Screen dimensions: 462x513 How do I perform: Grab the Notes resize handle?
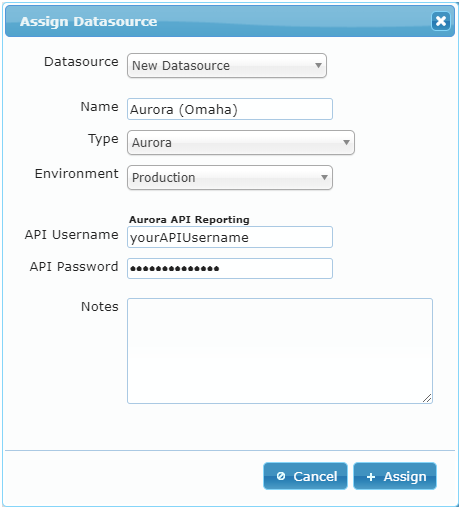tap(427, 398)
